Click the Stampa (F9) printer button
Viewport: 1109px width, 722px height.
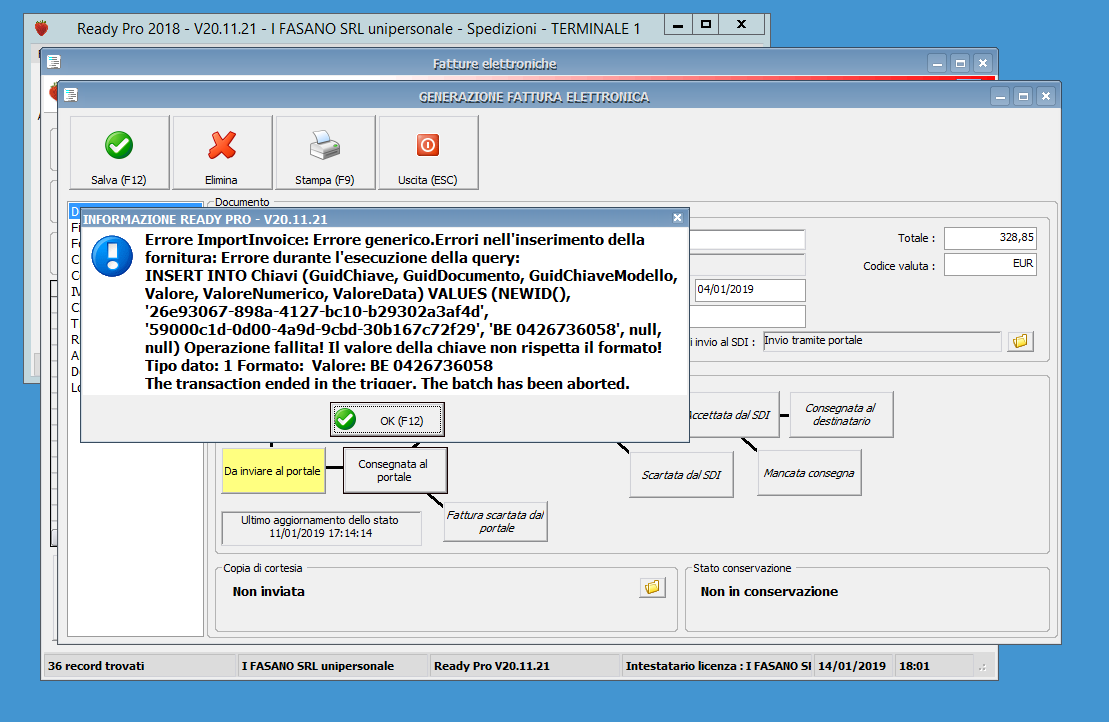[x=325, y=153]
